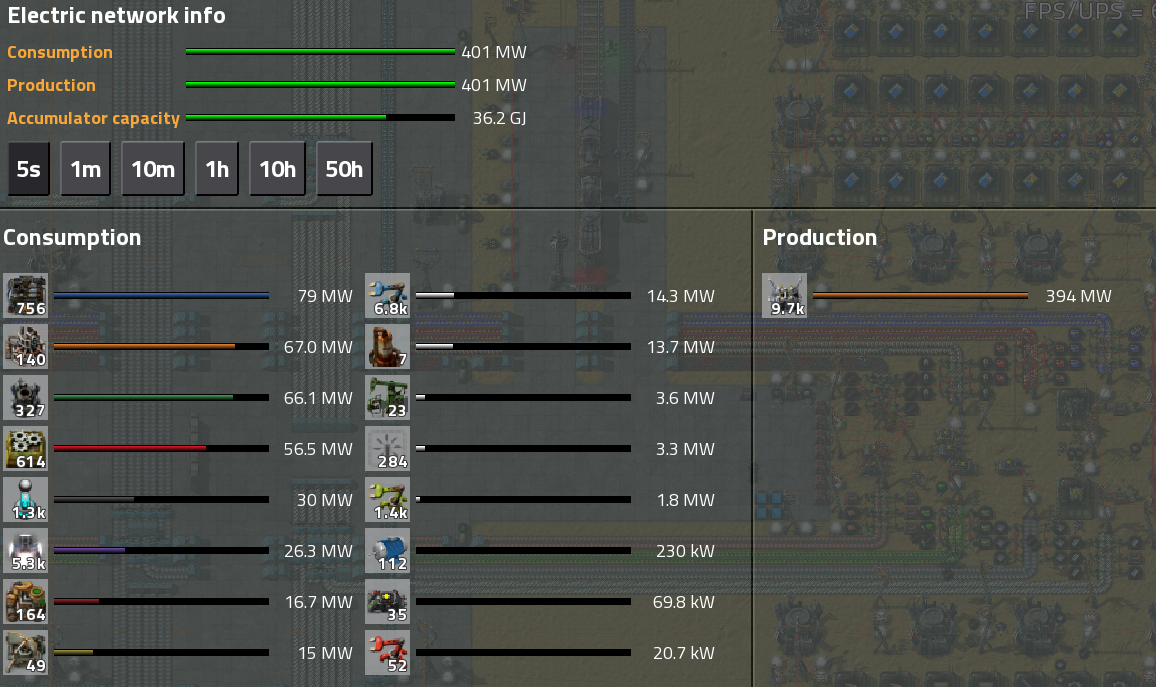This screenshot has width=1156, height=687.
Task: Select the consumer icon showing 140 entities
Action: (26, 346)
